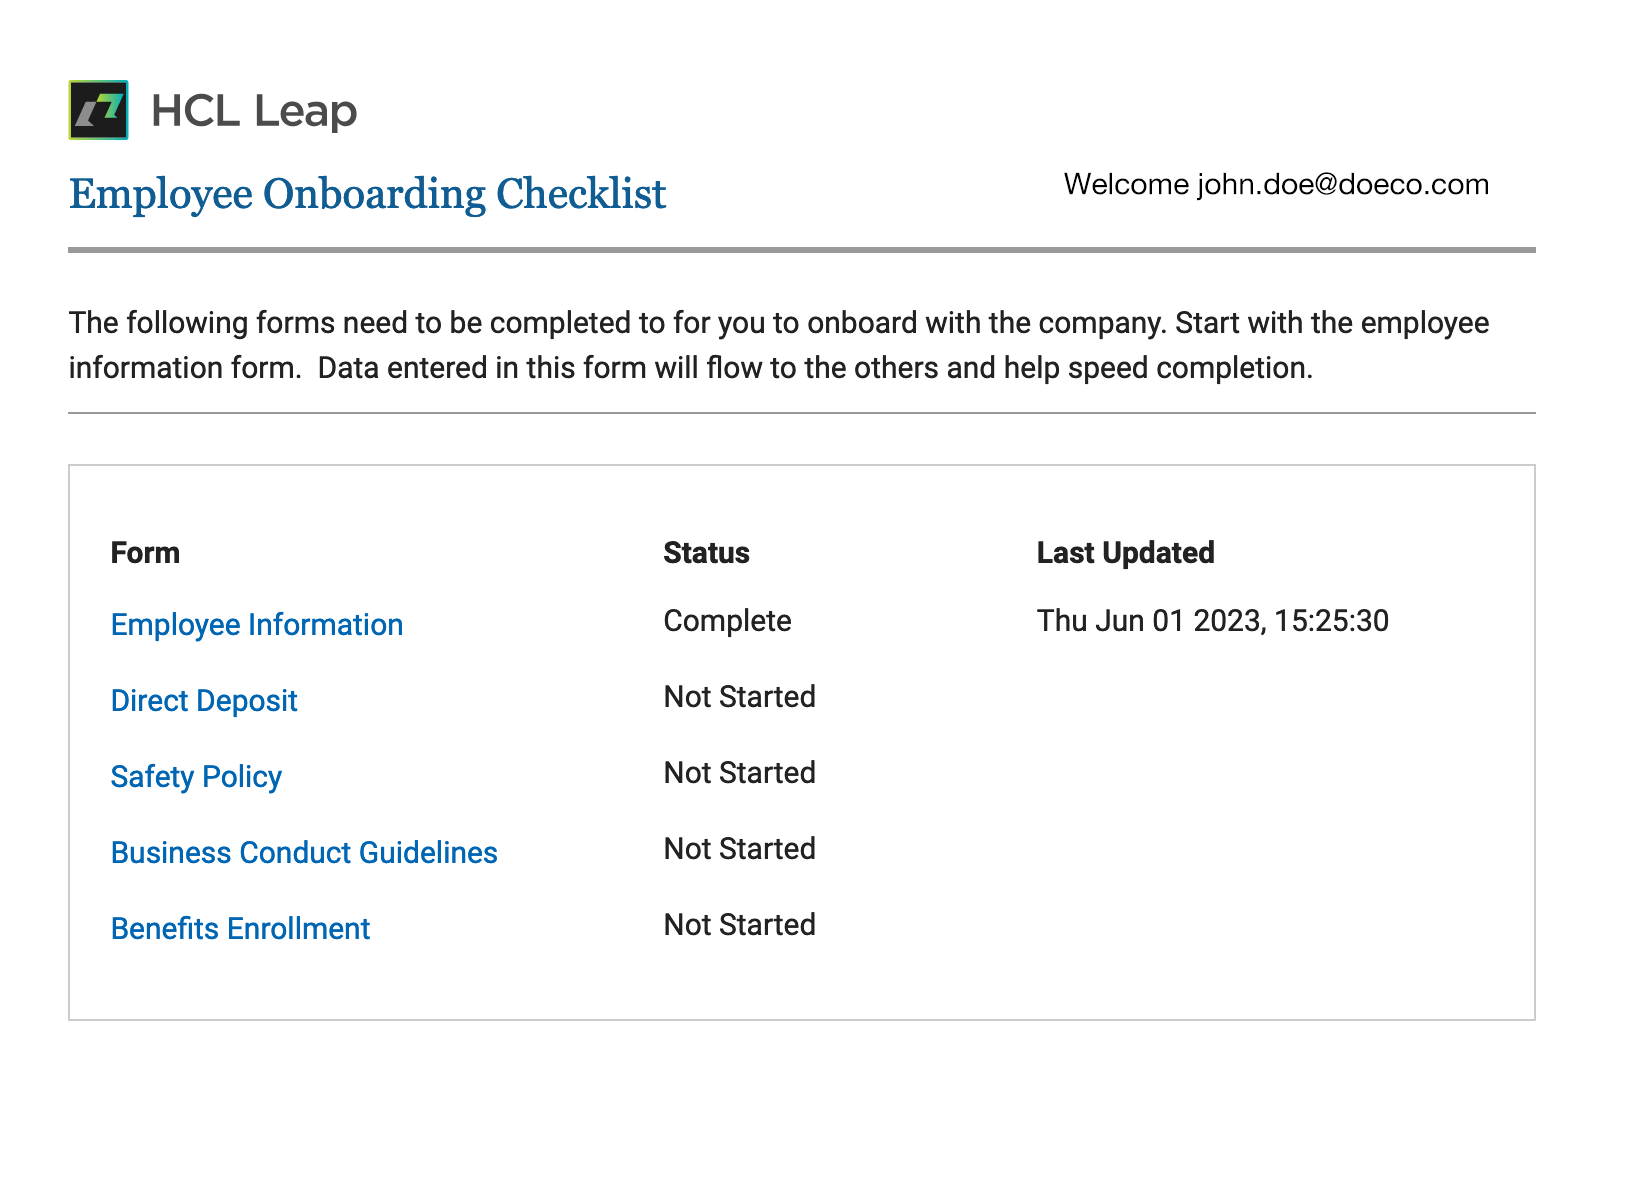Click Not Started status beside Benefits Enrollment
Screen dimensions: 1634x1200
(x=739, y=925)
